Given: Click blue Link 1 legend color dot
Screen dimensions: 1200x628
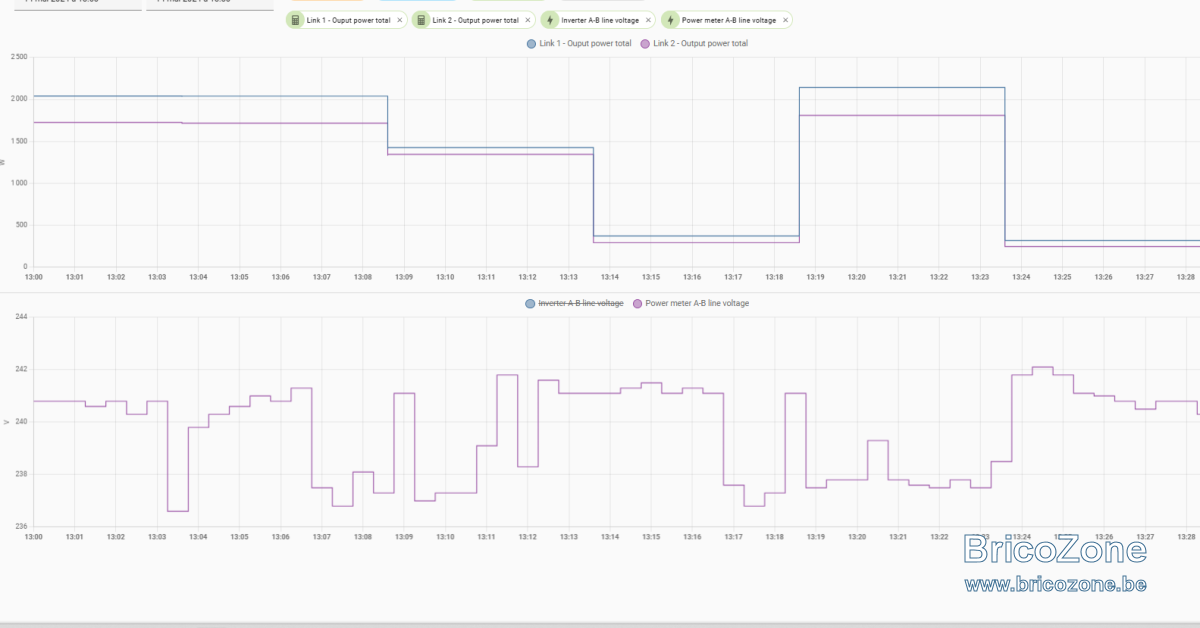Looking at the screenshot, I should (x=531, y=43).
